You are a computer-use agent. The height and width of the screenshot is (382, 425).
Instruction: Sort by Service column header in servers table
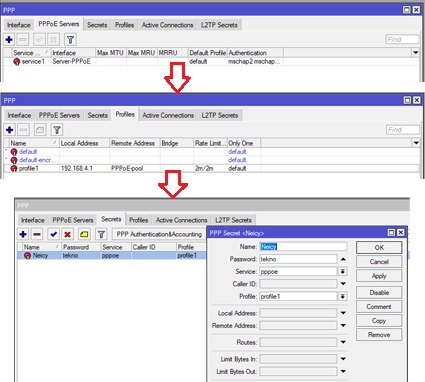click(31, 53)
